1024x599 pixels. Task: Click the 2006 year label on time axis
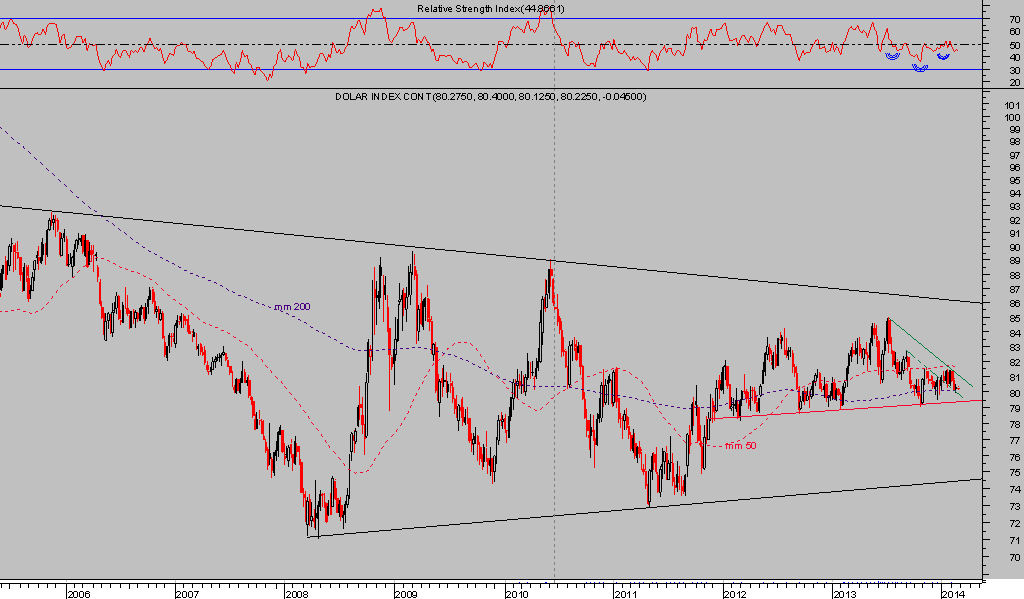77,593
